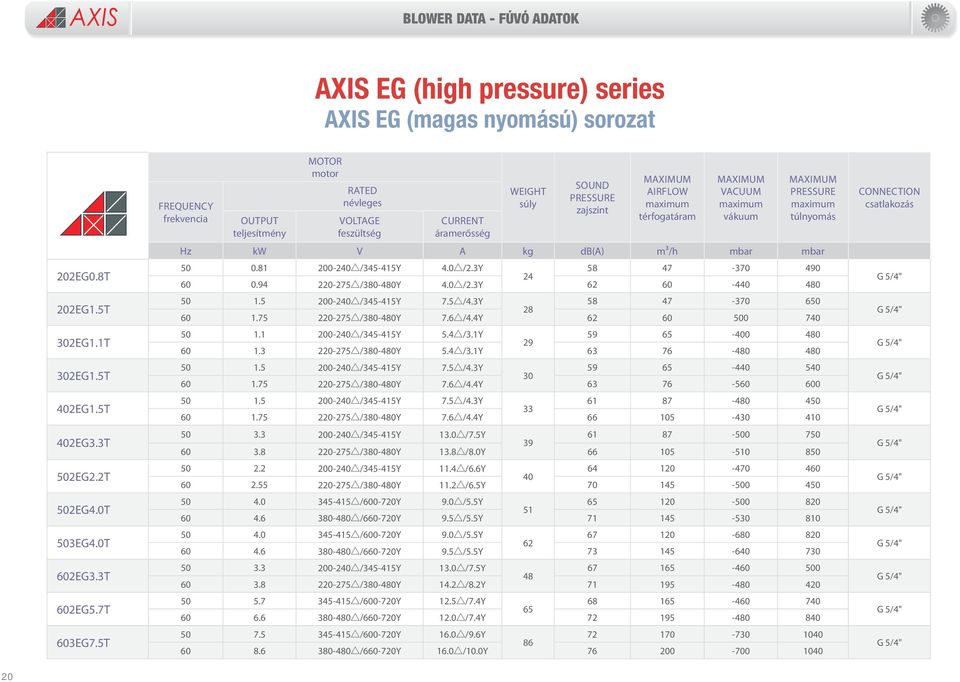960x682 pixels.
Task: Click the 0.81 kW output value
Action: [259, 268]
